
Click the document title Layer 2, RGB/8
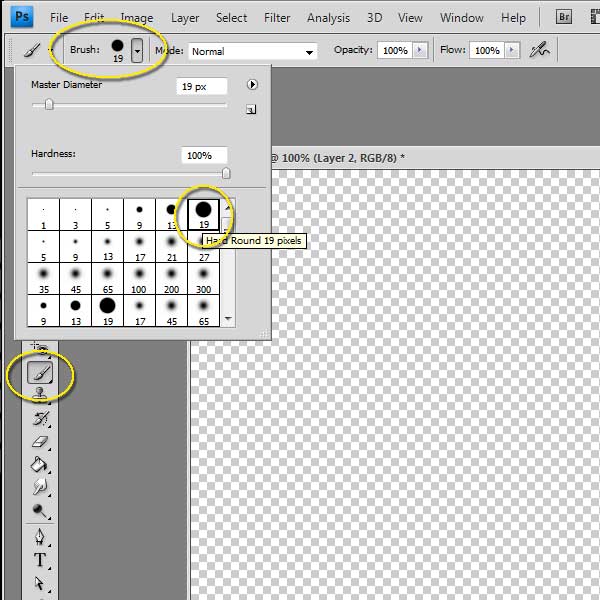point(355,158)
